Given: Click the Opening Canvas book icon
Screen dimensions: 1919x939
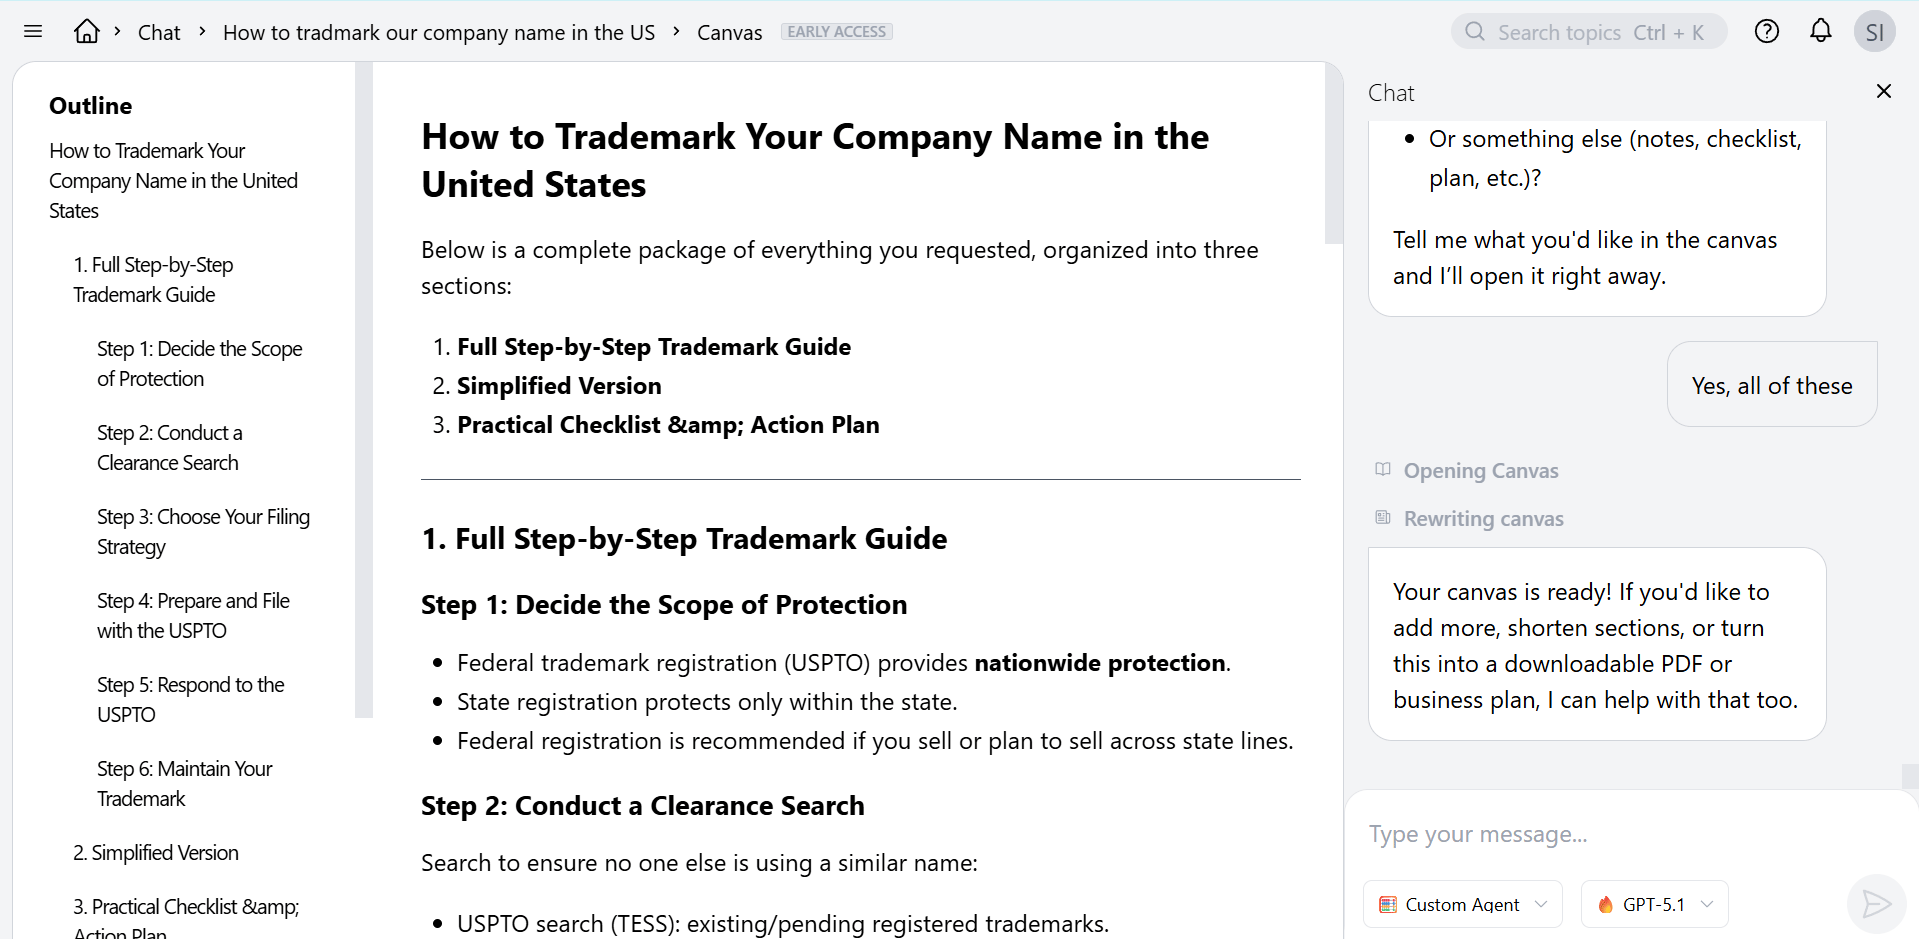Looking at the screenshot, I should click(x=1383, y=470).
